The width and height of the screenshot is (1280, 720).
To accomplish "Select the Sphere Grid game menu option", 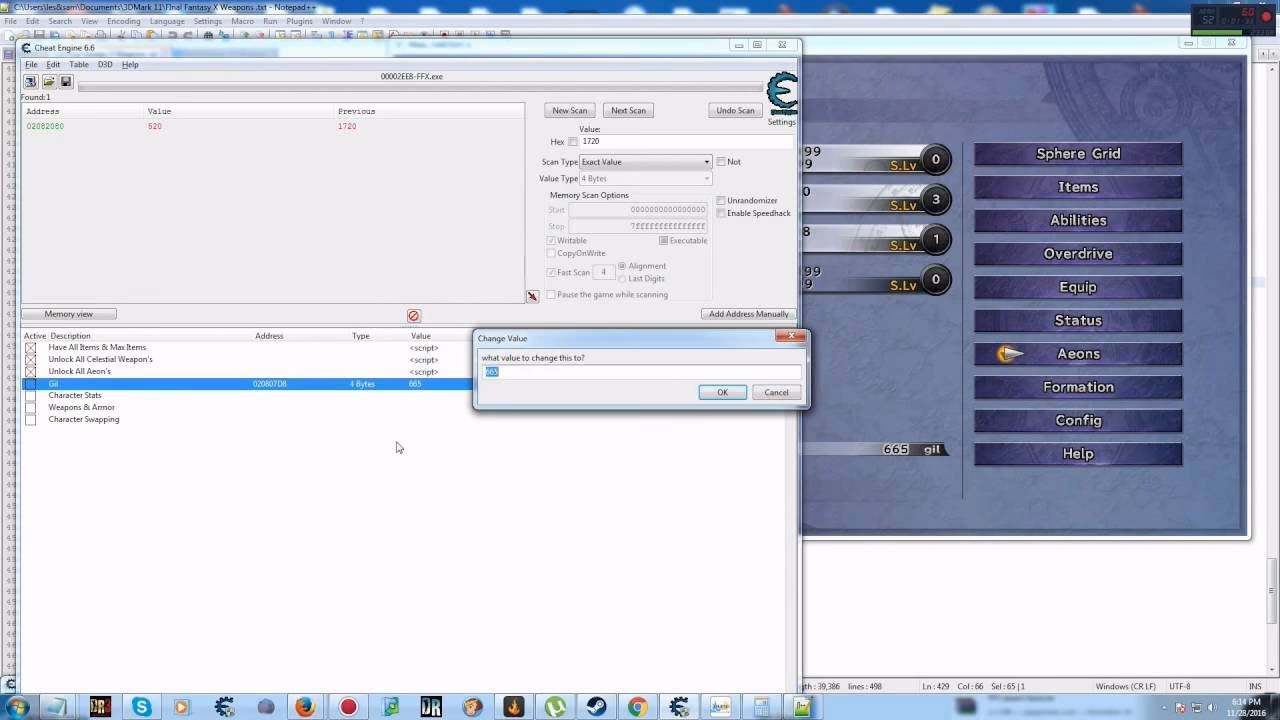I will (1078, 154).
